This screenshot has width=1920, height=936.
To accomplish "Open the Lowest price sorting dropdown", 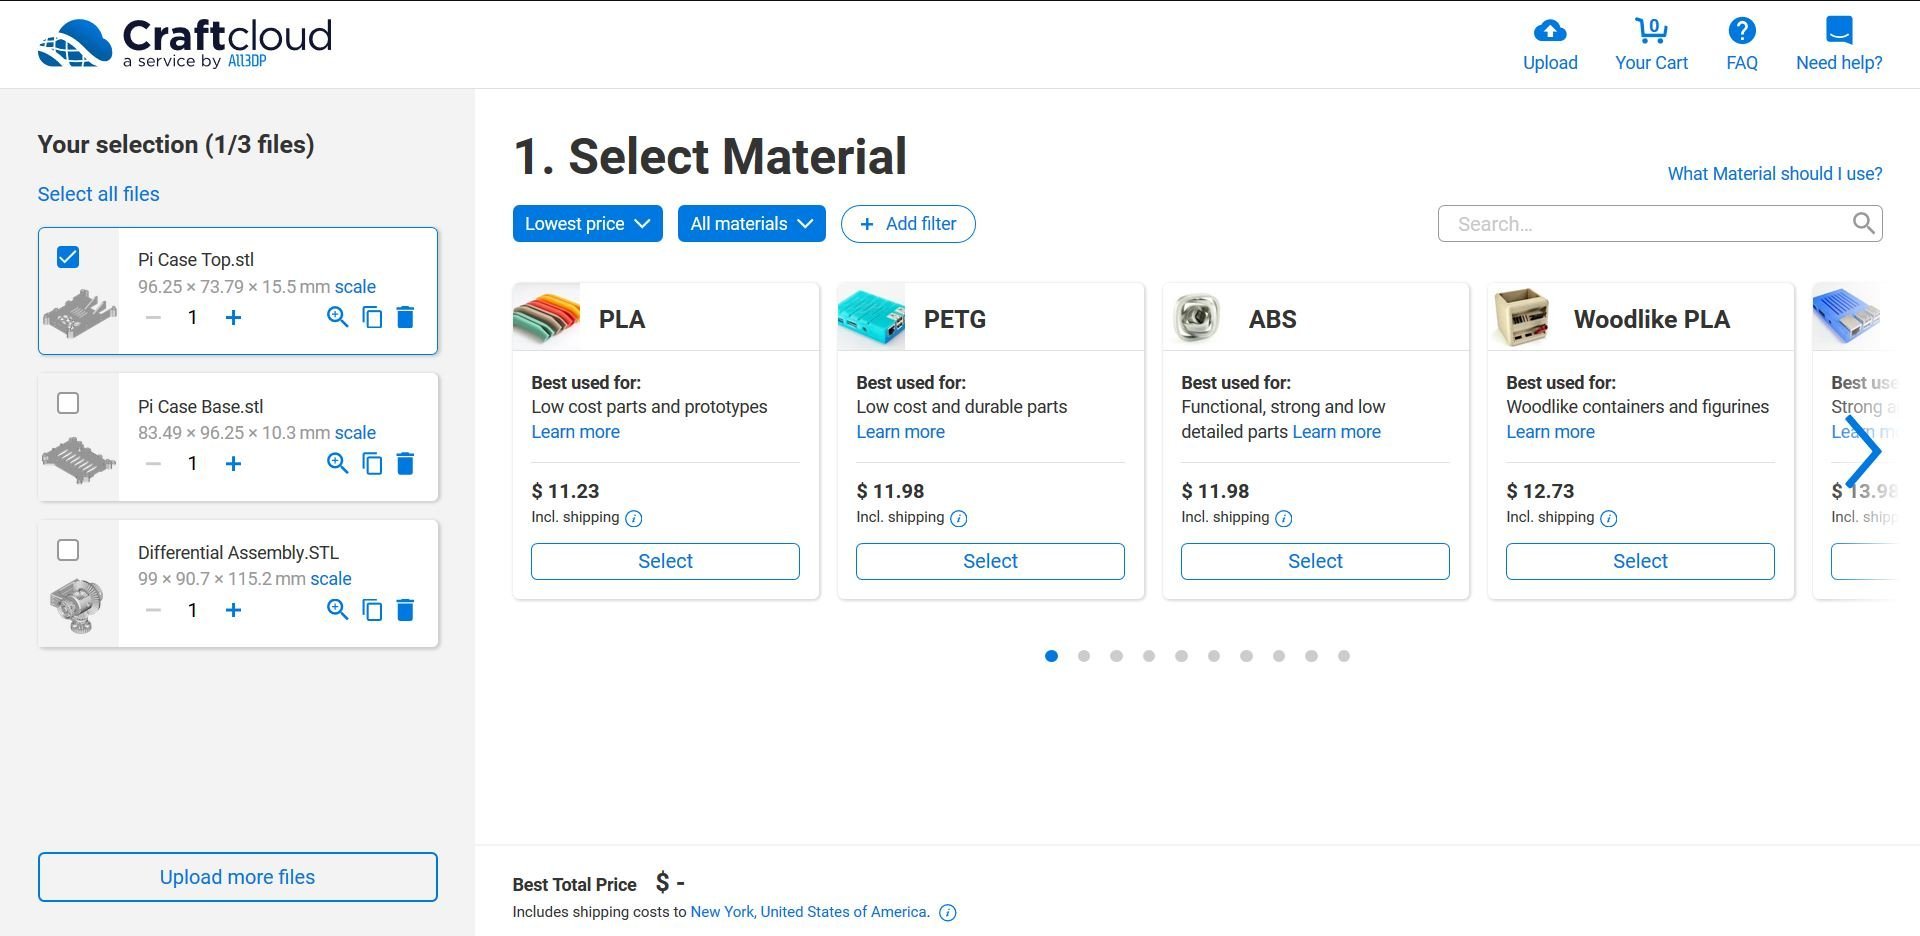I will (x=586, y=223).
